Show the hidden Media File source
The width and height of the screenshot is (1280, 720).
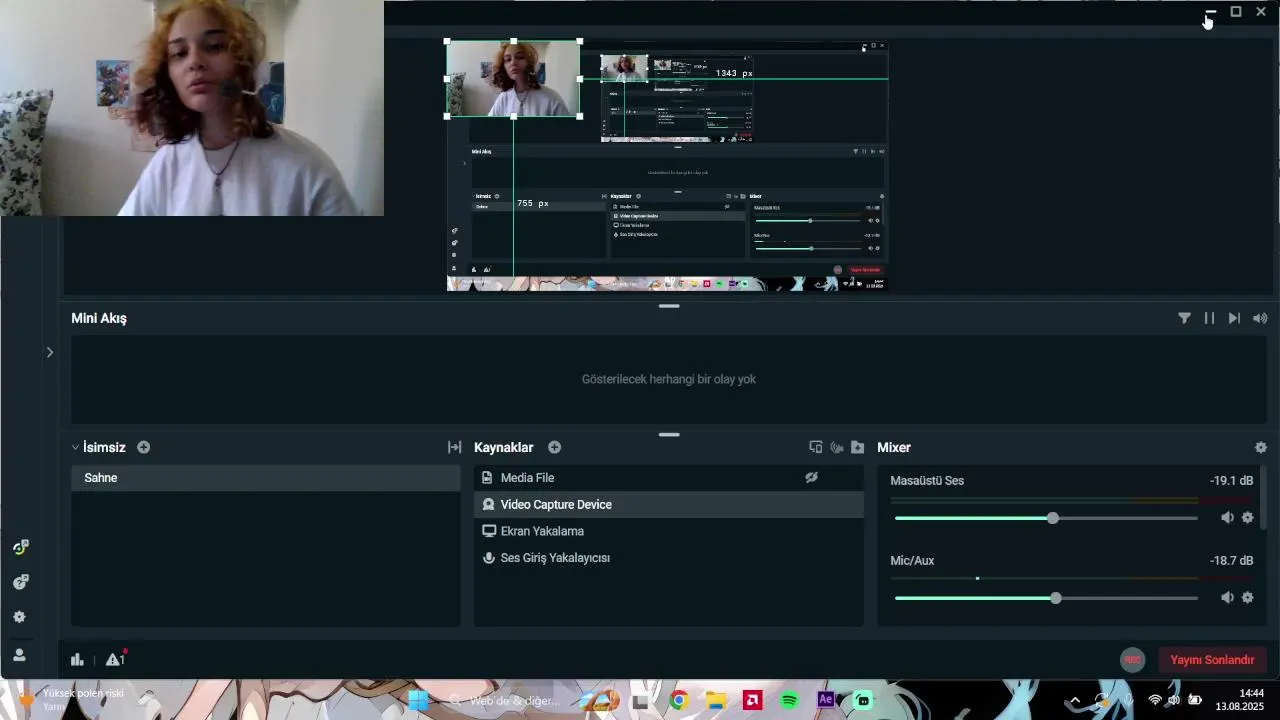point(811,478)
